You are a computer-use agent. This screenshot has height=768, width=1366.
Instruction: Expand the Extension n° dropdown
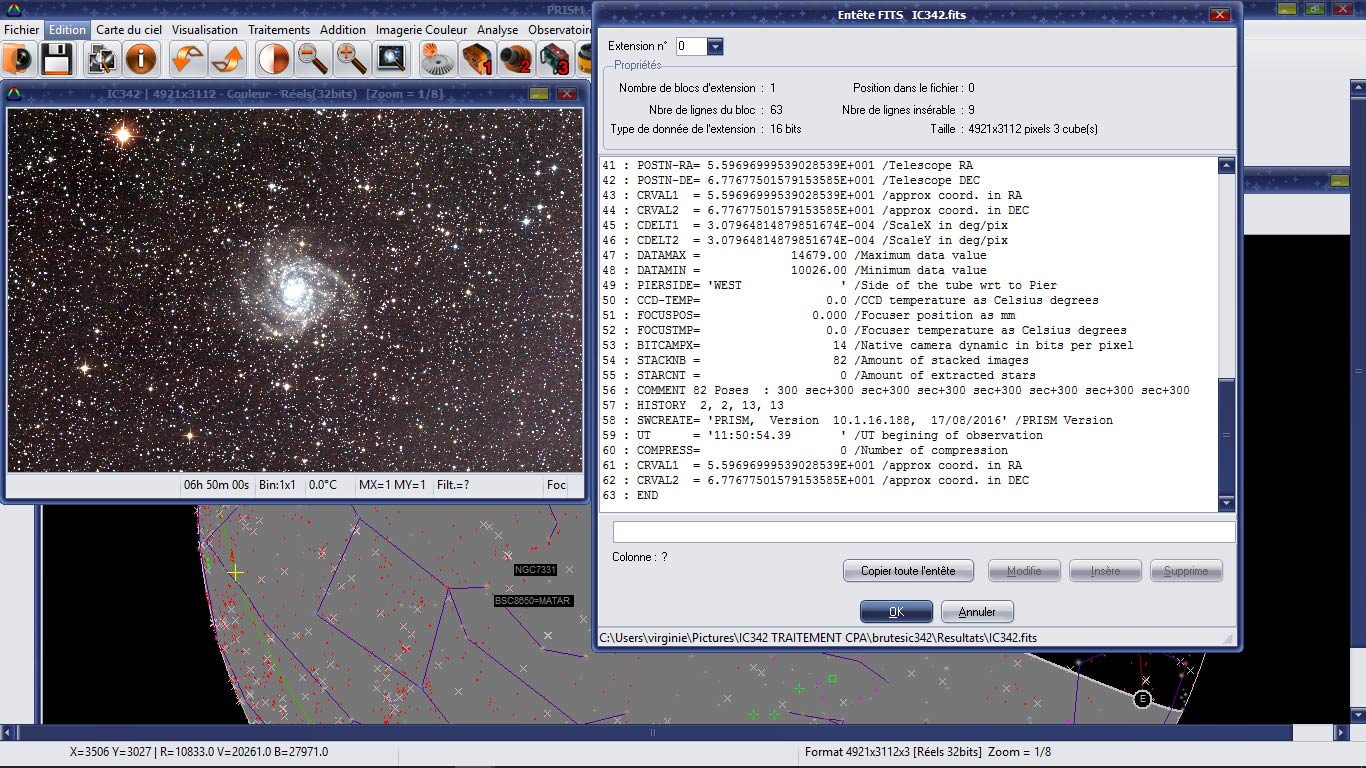[x=714, y=47]
